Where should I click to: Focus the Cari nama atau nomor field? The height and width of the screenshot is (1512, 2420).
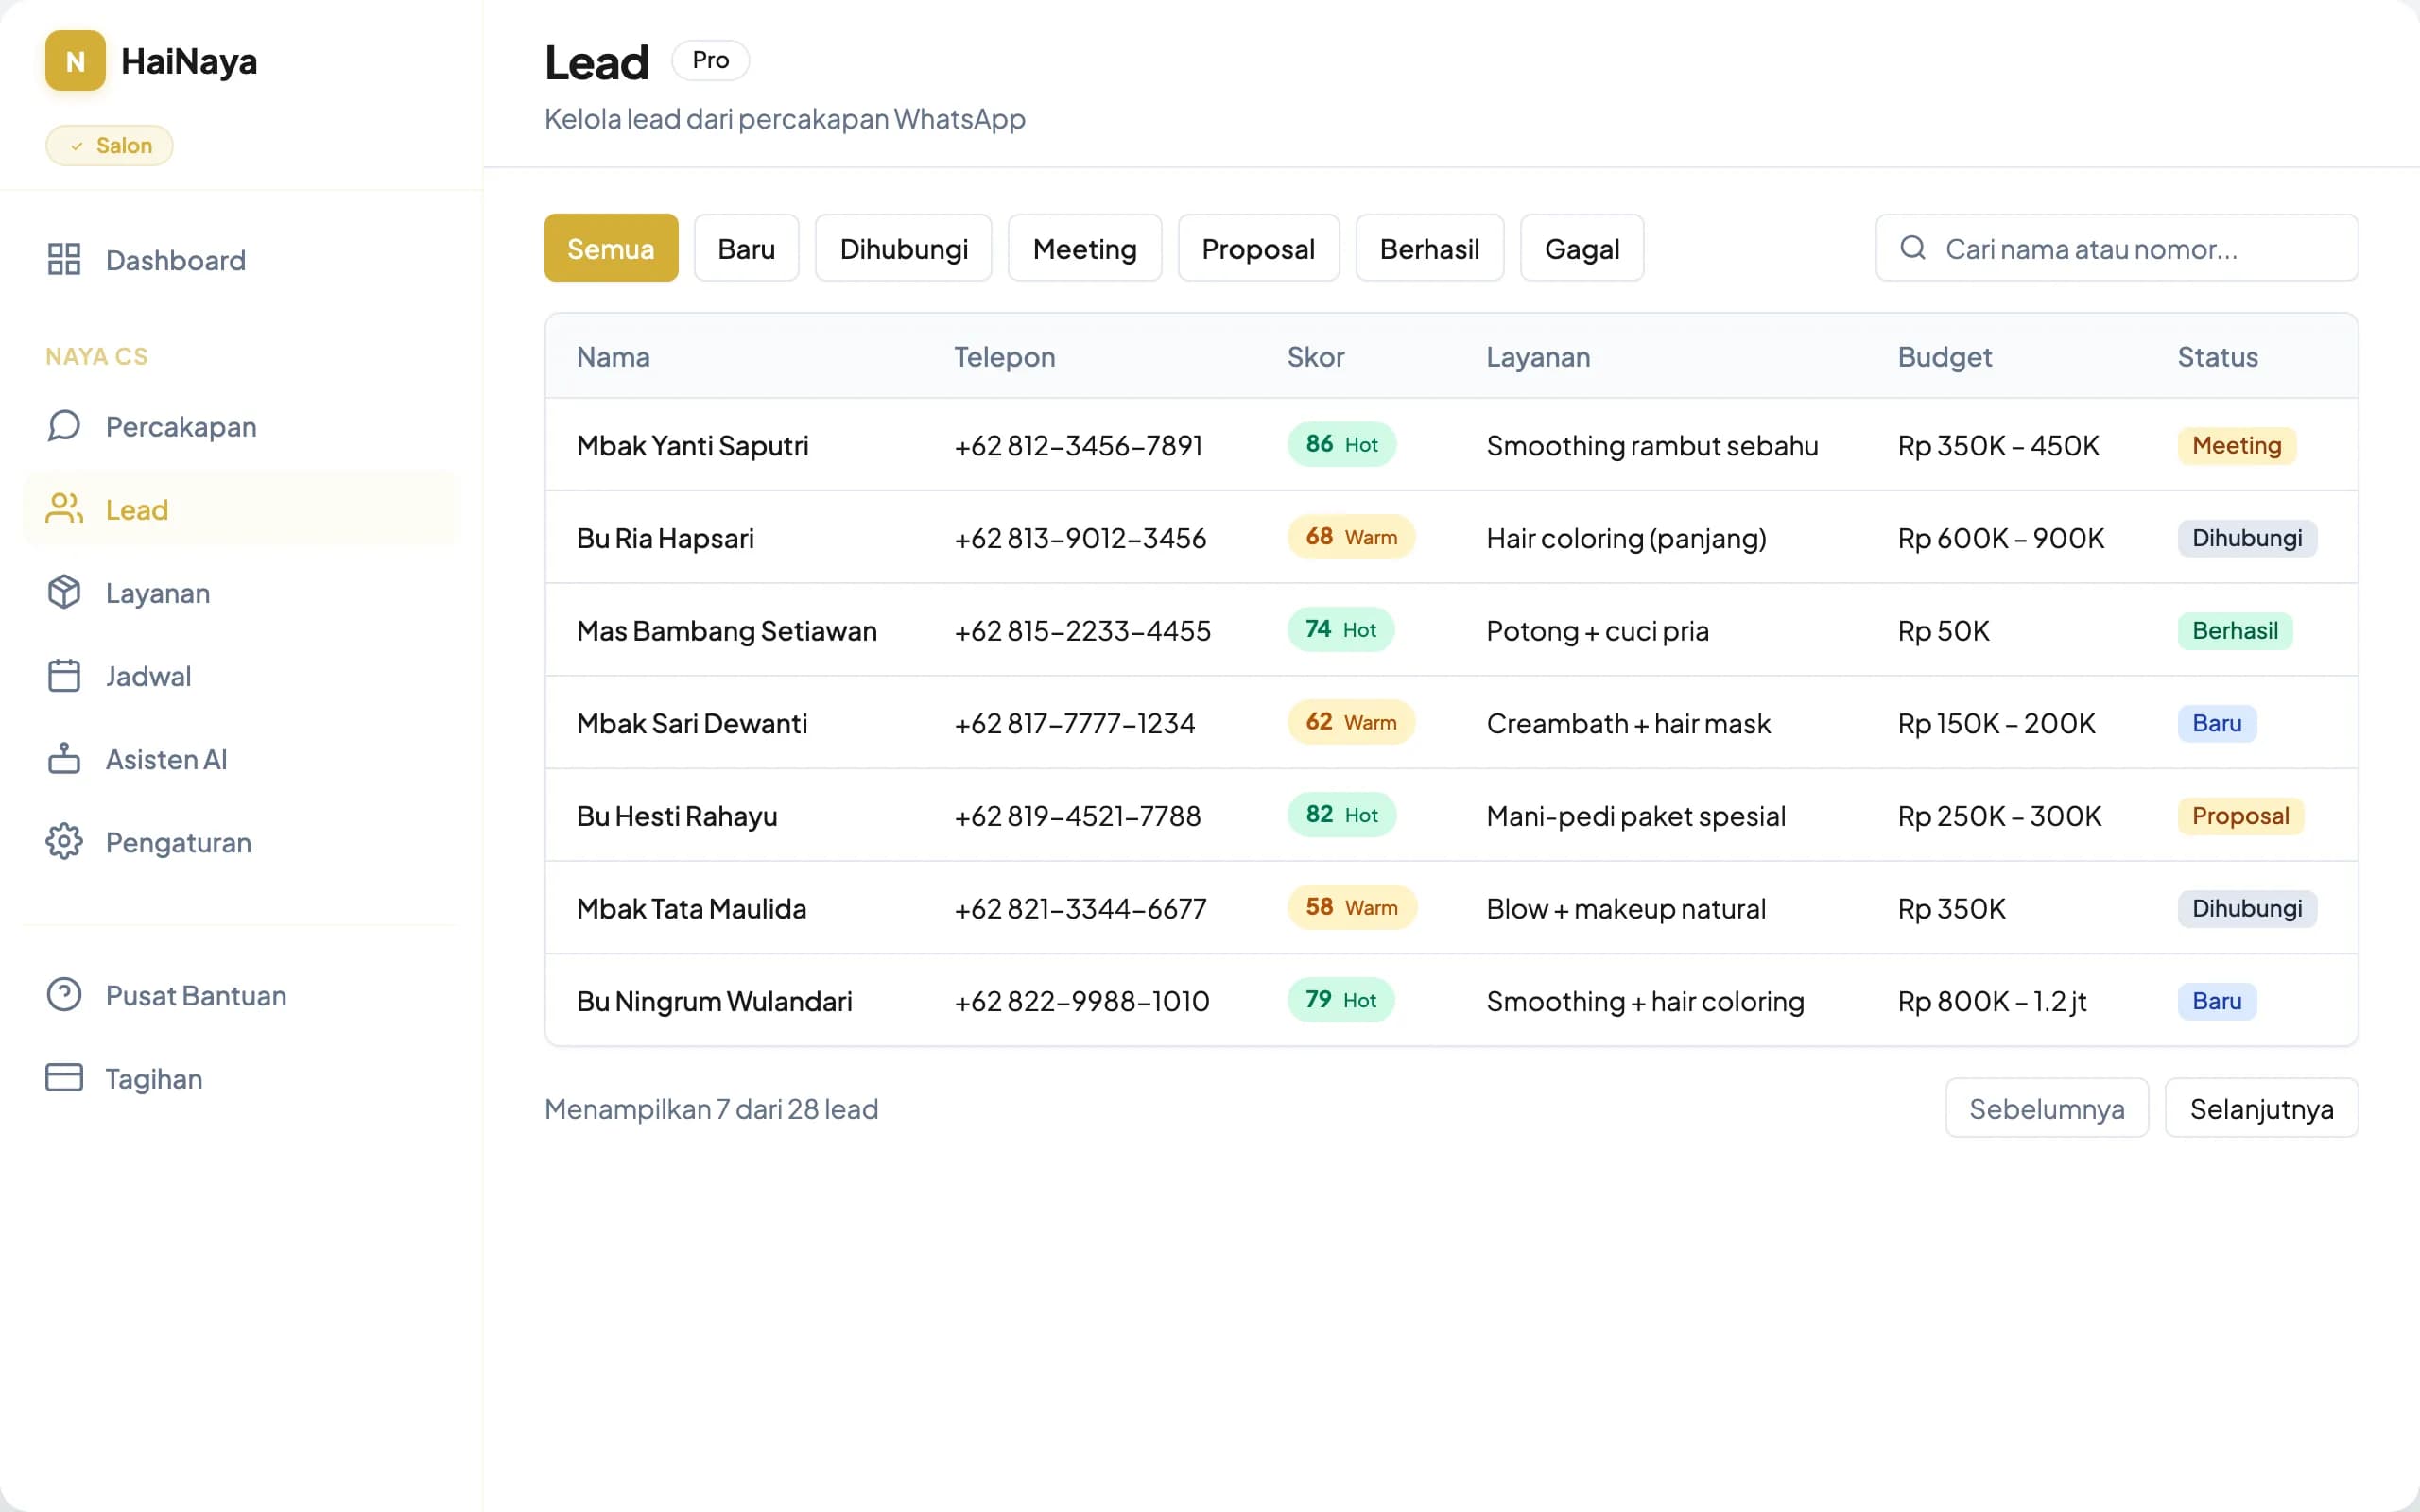point(2117,248)
